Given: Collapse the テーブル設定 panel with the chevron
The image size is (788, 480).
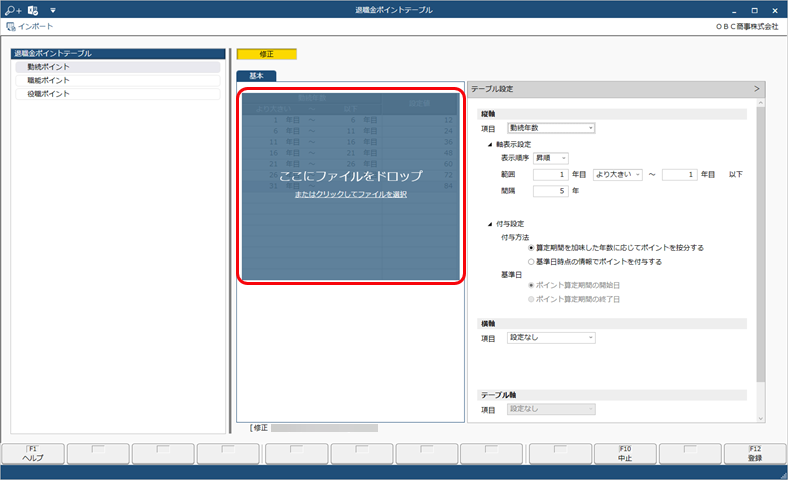Looking at the screenshot, I should 757,88.
